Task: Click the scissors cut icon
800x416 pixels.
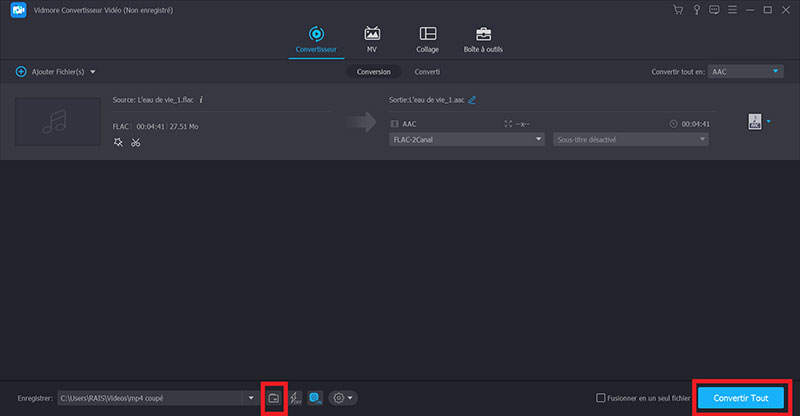Action: pos(136,142)
